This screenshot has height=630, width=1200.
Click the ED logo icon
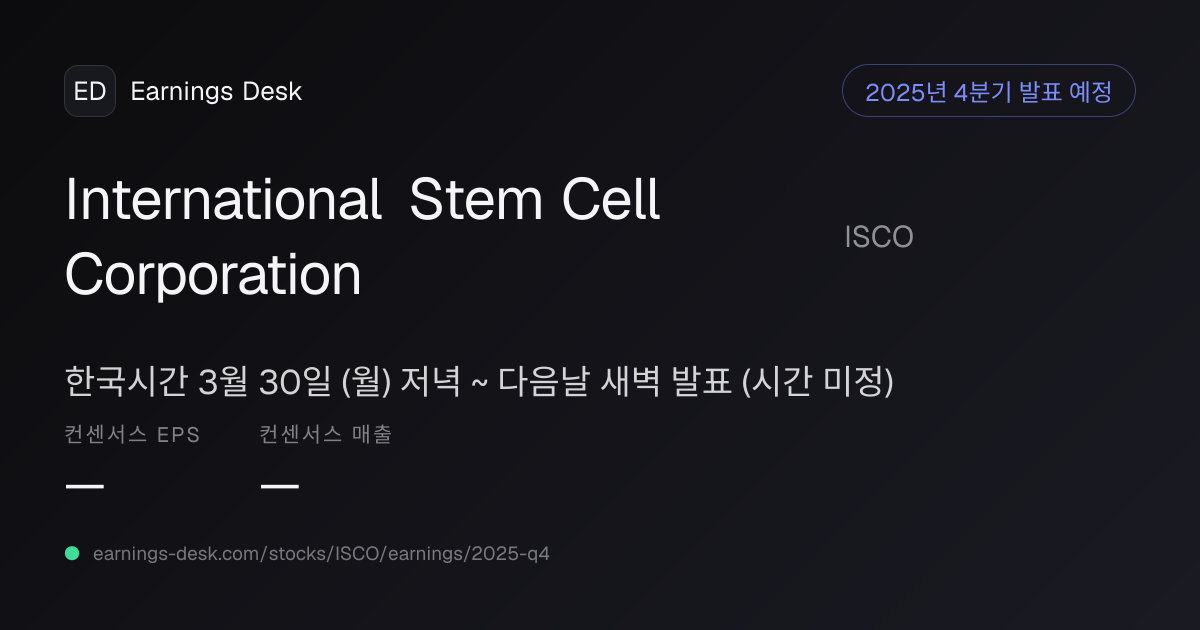pos(90,91)
